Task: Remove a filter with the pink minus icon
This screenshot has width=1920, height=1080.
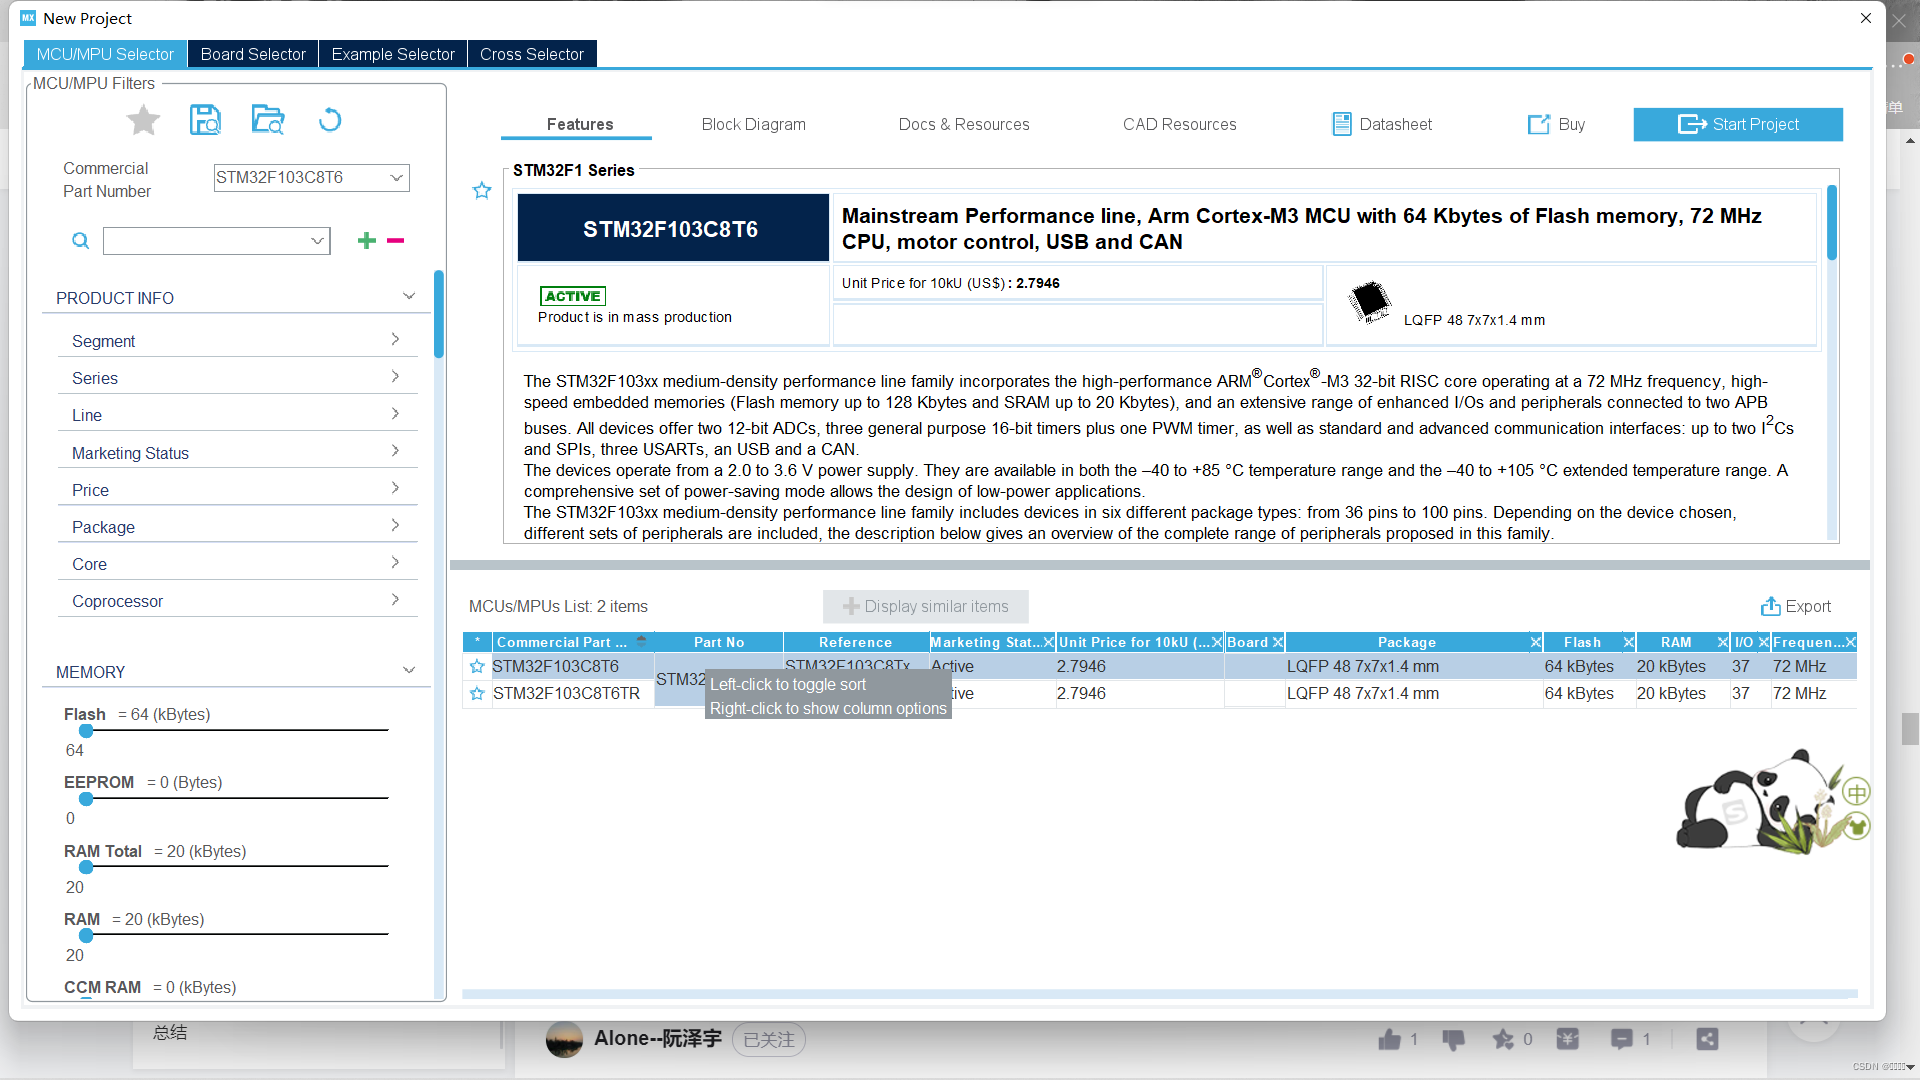Action: pos(395,241)
